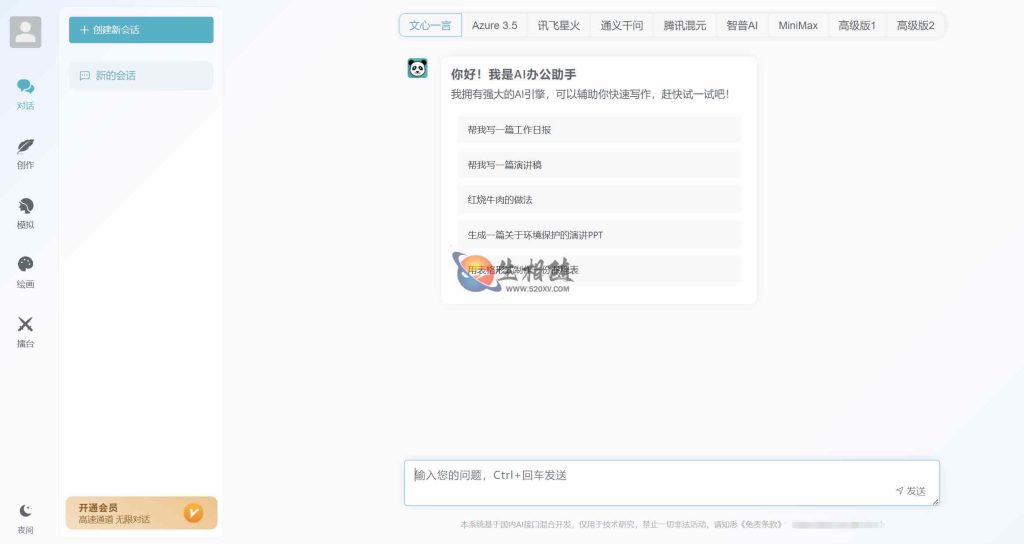Switch to the 讯飞星火 tab
The height and width of the screenshot is (544, 1024).
[558, 25]
